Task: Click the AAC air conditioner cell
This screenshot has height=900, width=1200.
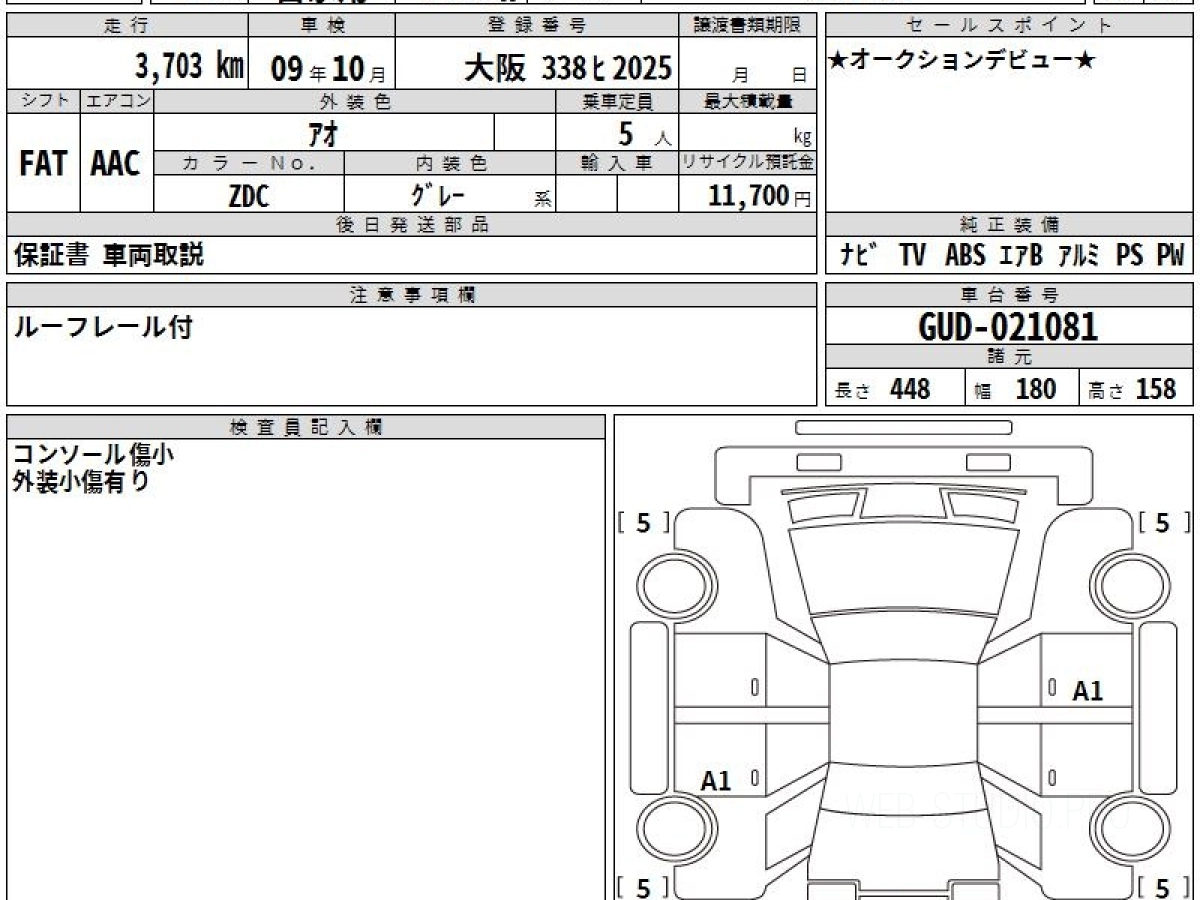Action: (x=116, y=164)
